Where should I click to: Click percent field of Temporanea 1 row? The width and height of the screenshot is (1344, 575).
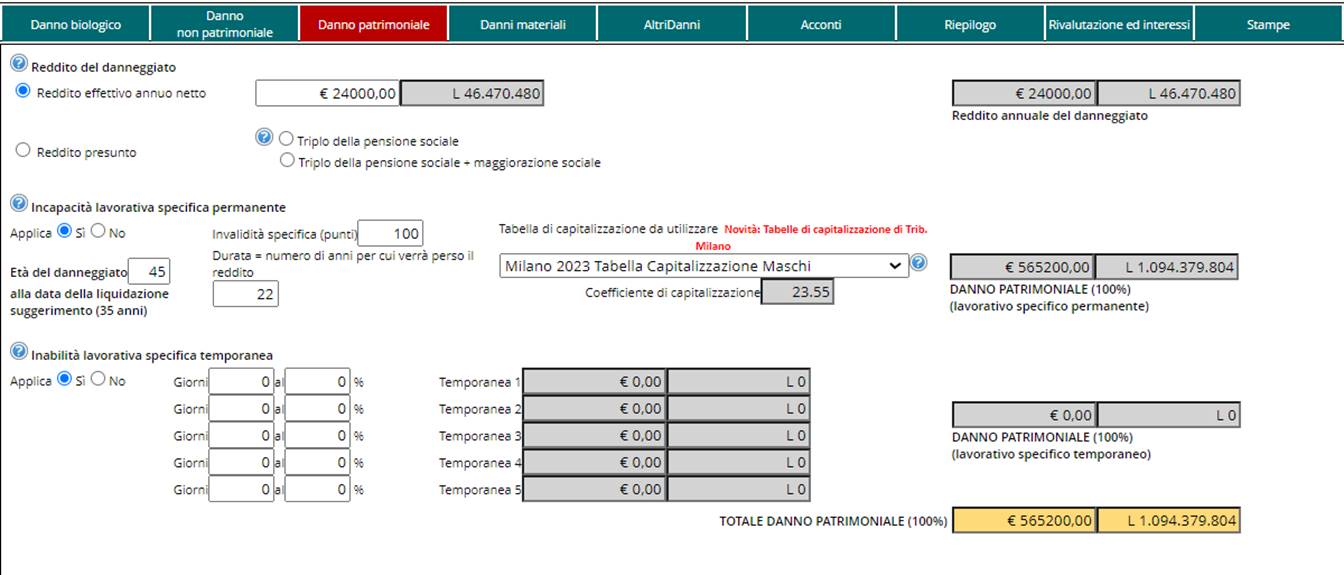point(317,381)
